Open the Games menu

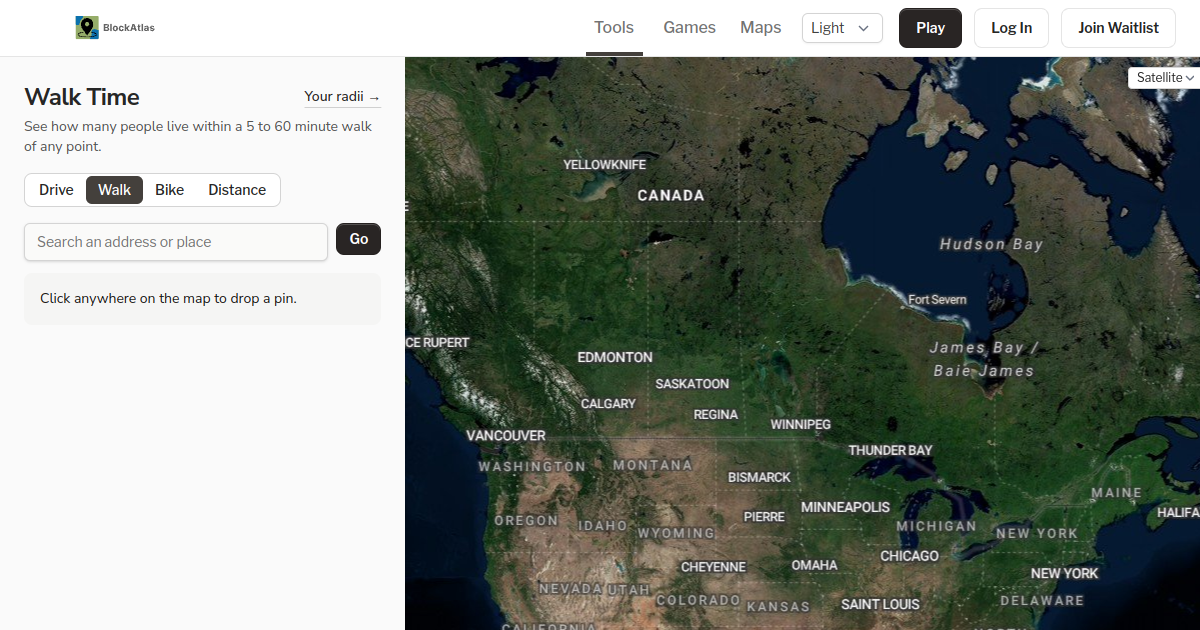pos(689,28)
